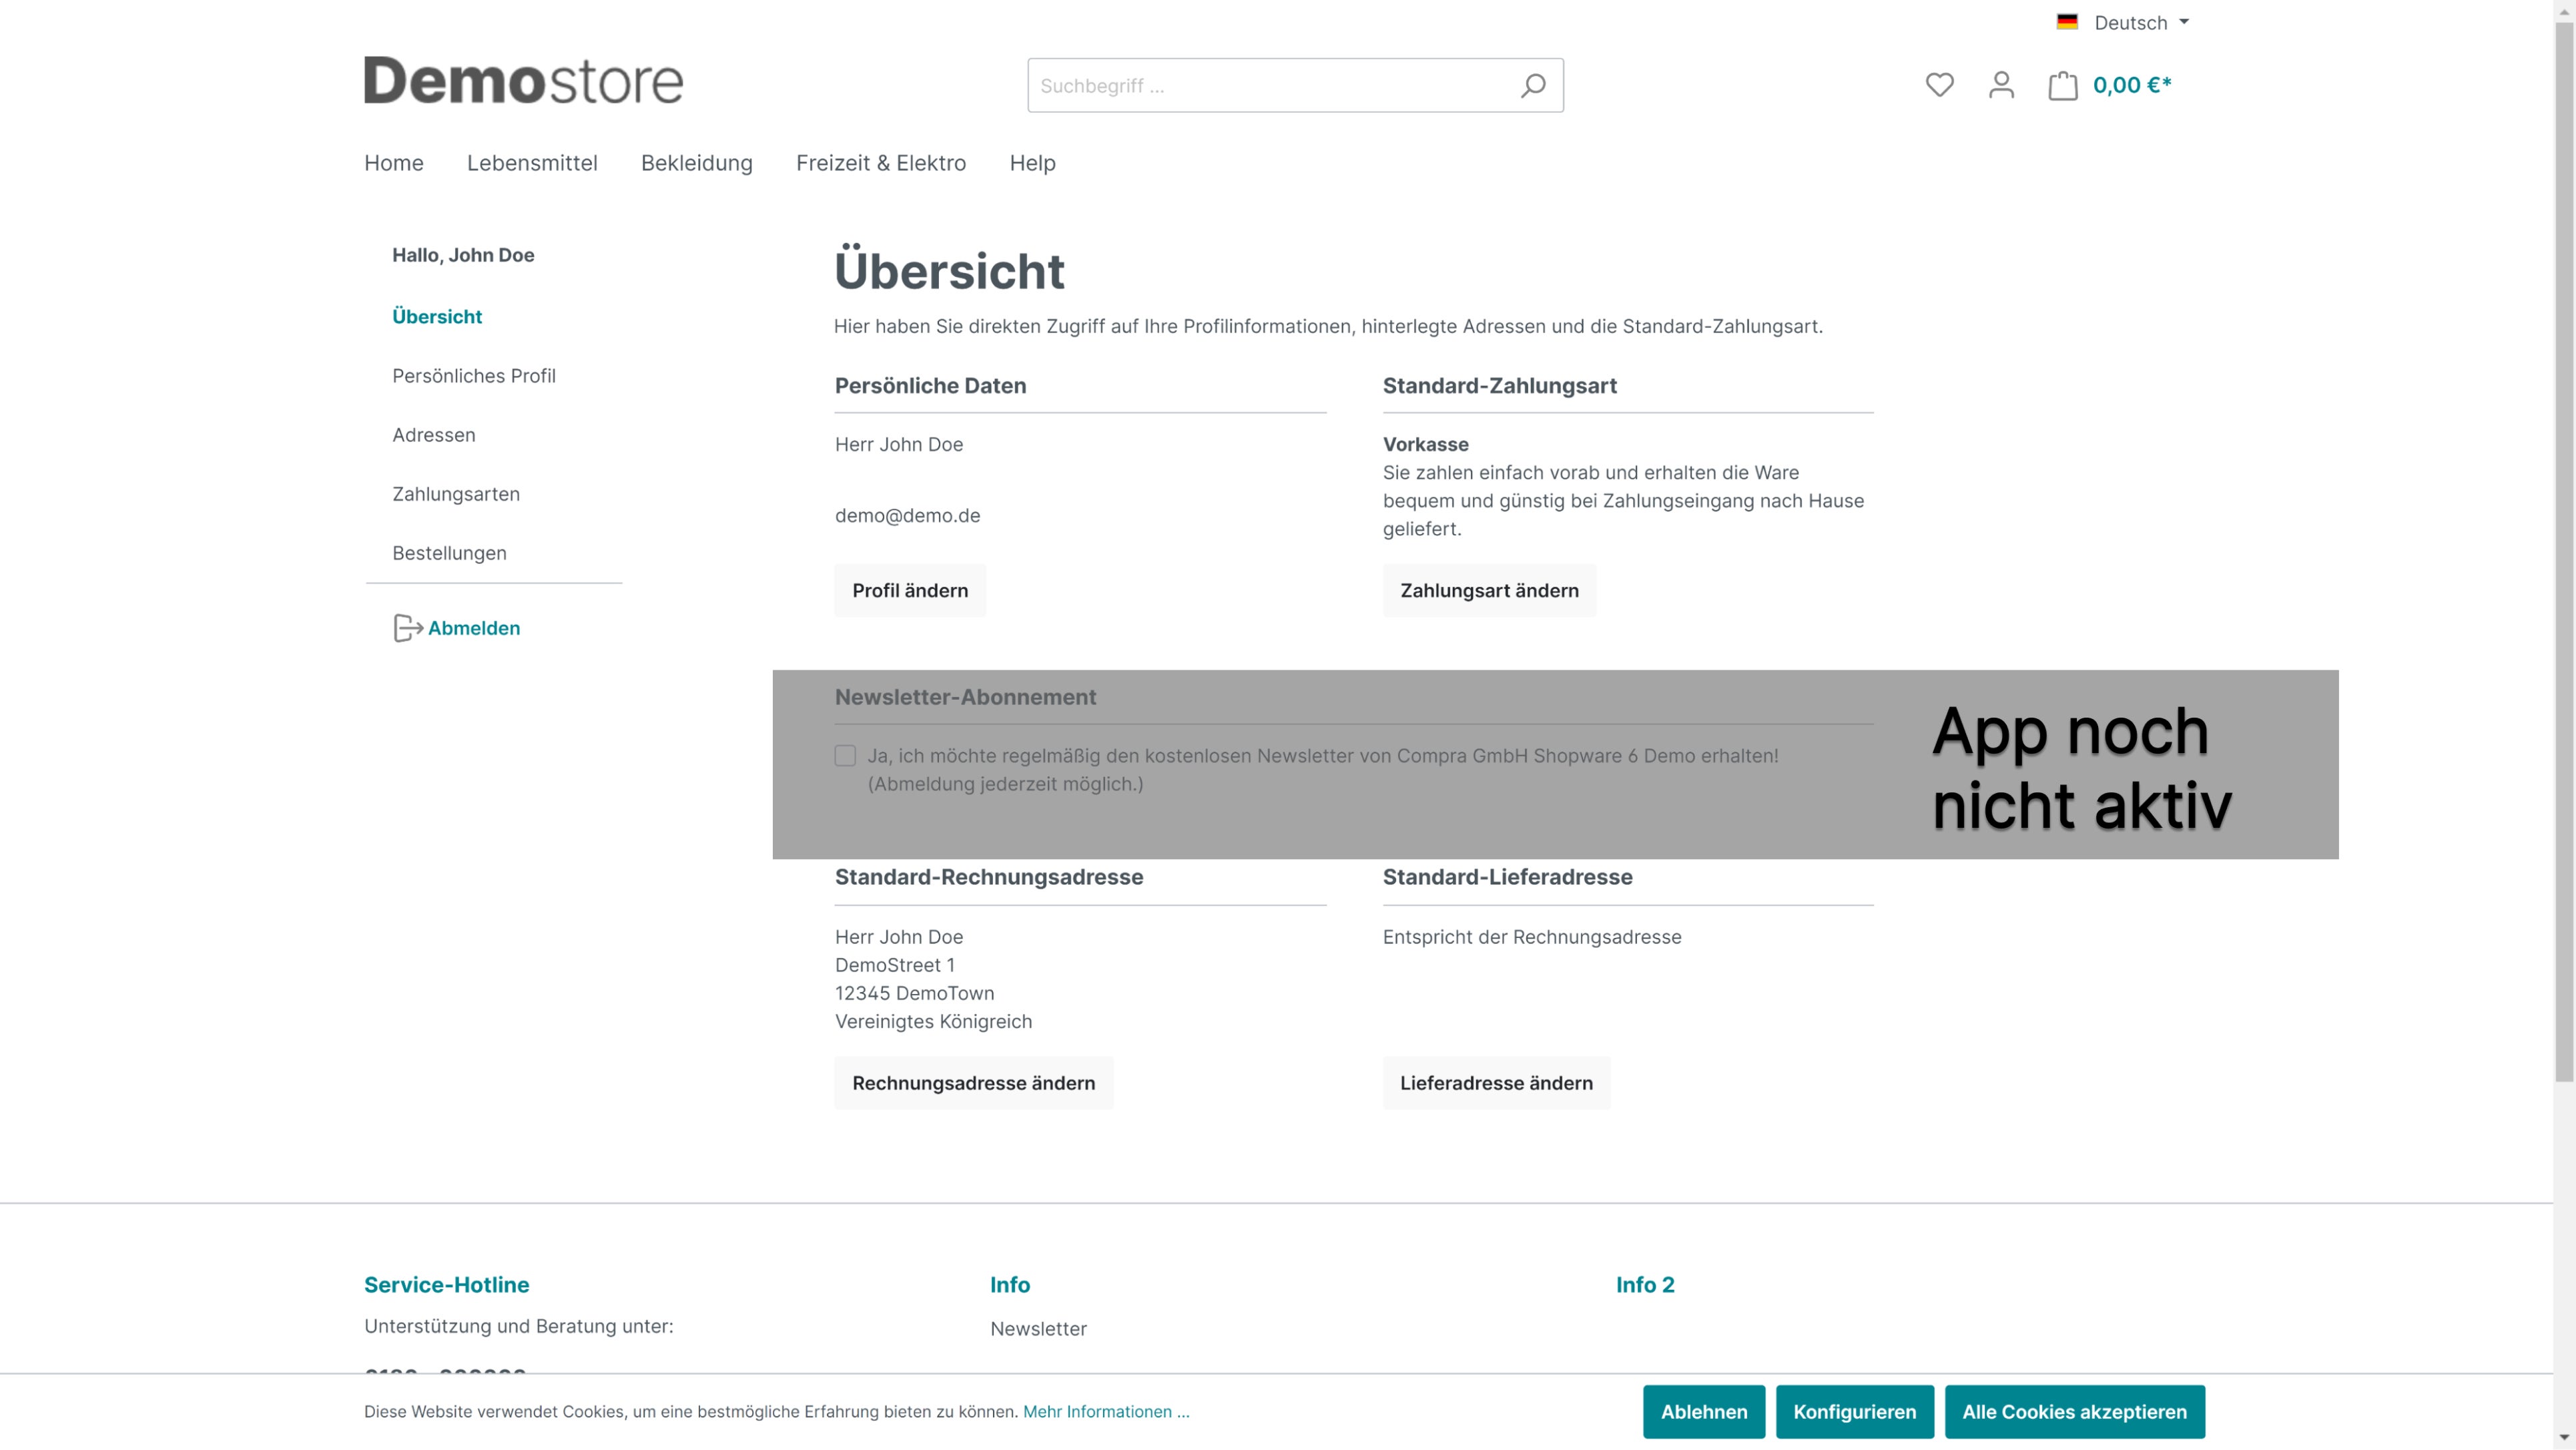Image resolution: width=2576 pixels, height=1450 pixels.
Task: Click the Service-Hotline footer heading
Action: point(446,1285)
